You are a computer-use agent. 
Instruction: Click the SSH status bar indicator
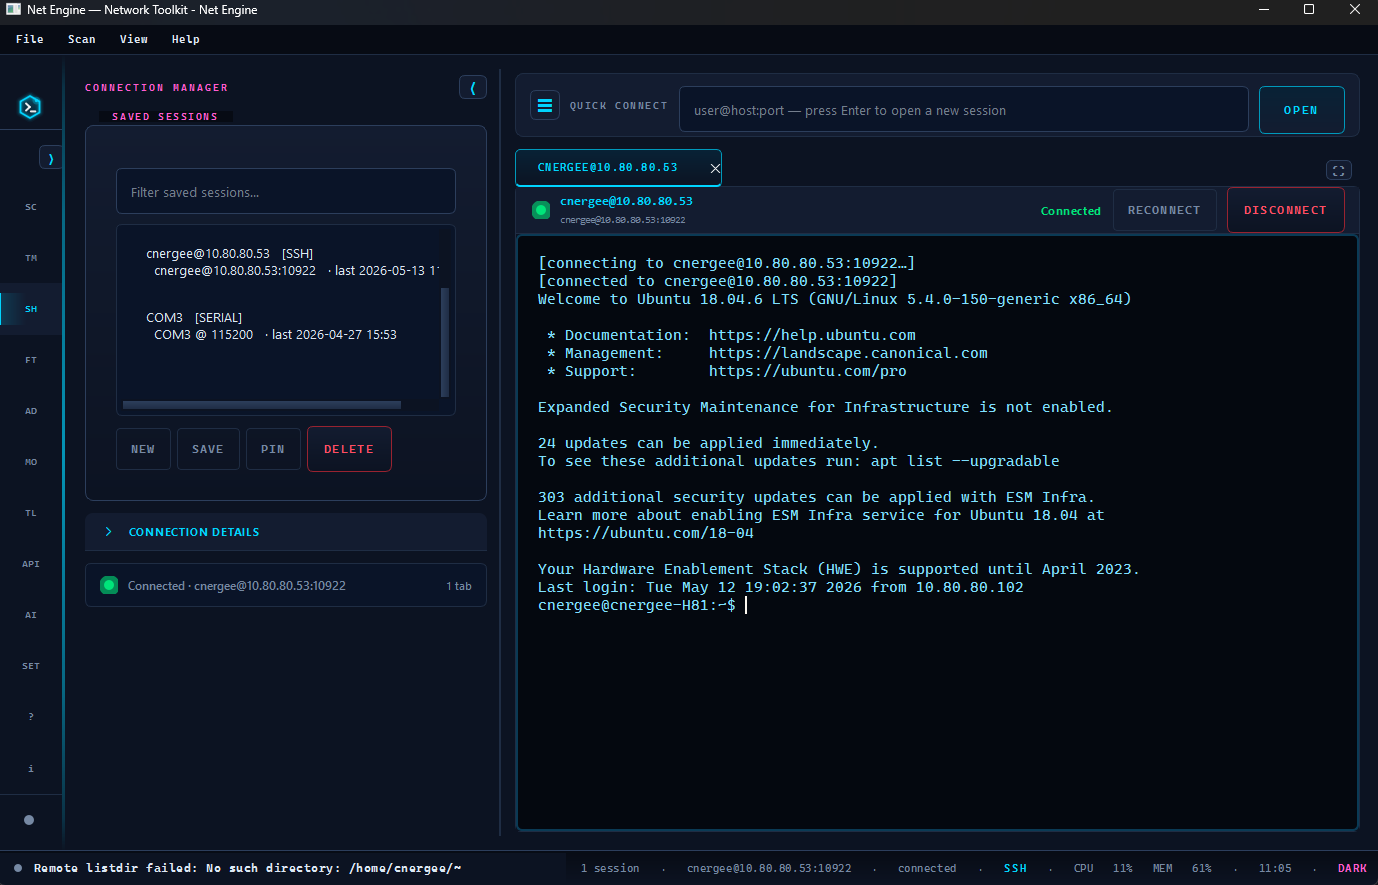point(1015,868)
